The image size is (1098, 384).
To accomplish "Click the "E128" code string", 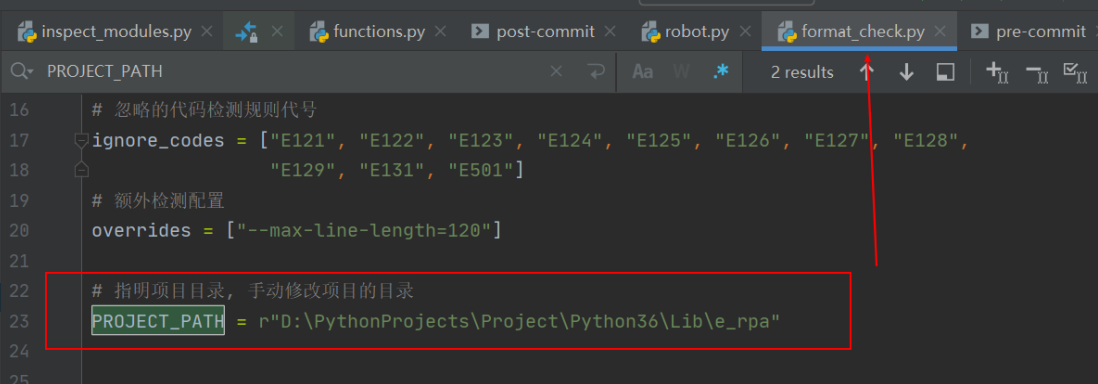I will (925, 141).
